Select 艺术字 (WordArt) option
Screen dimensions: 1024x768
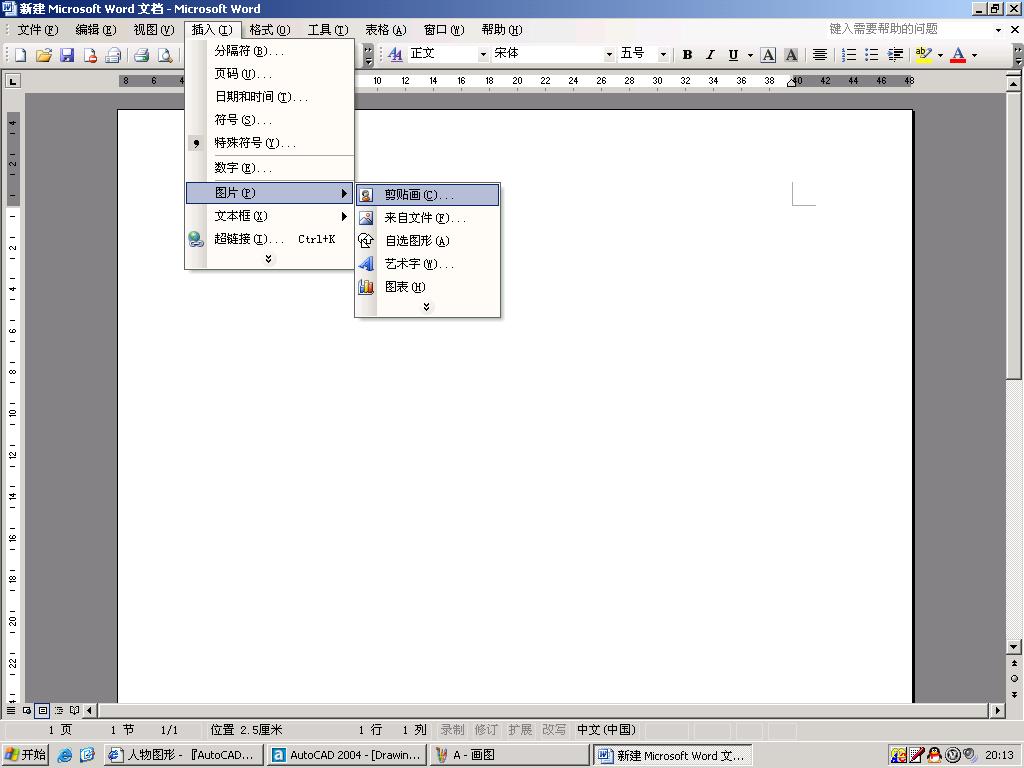(x=428, y=264)
